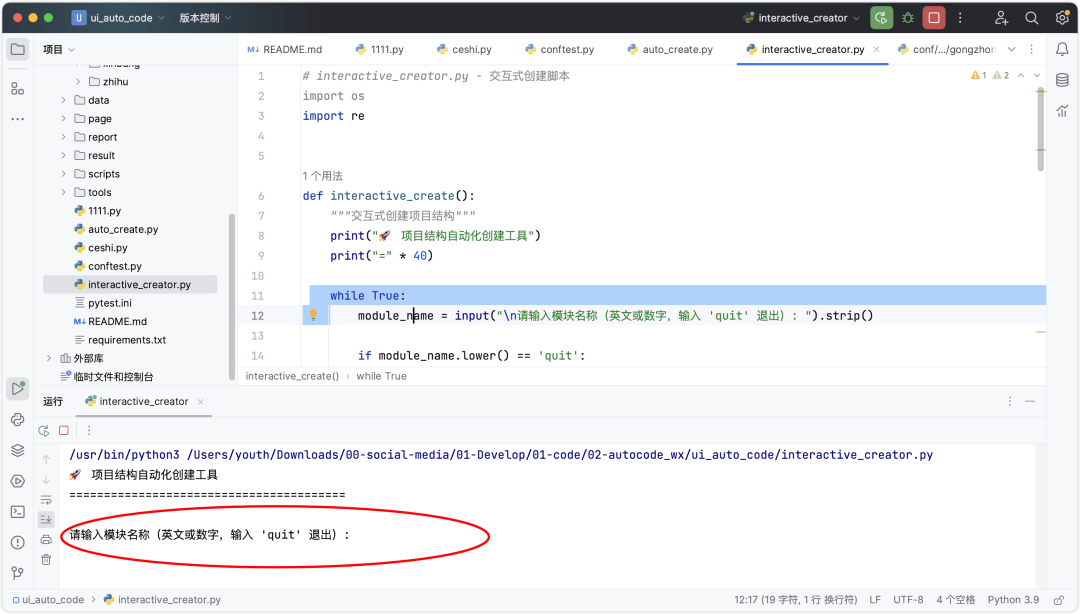Change the UTF-8 file encoding in the status bar
The width and height of the screenshot is (1080, 614).
tap(908, 600)
